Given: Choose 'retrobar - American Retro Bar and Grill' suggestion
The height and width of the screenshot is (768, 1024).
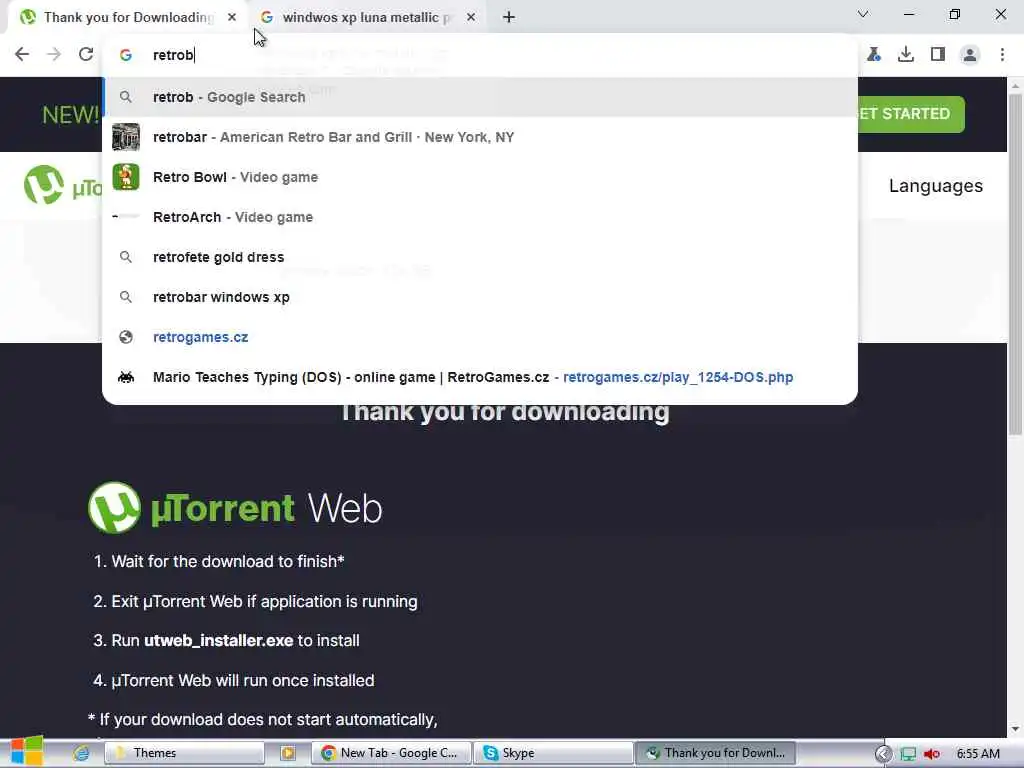Looking at the screenshot, I should click(x=480, y=137).
